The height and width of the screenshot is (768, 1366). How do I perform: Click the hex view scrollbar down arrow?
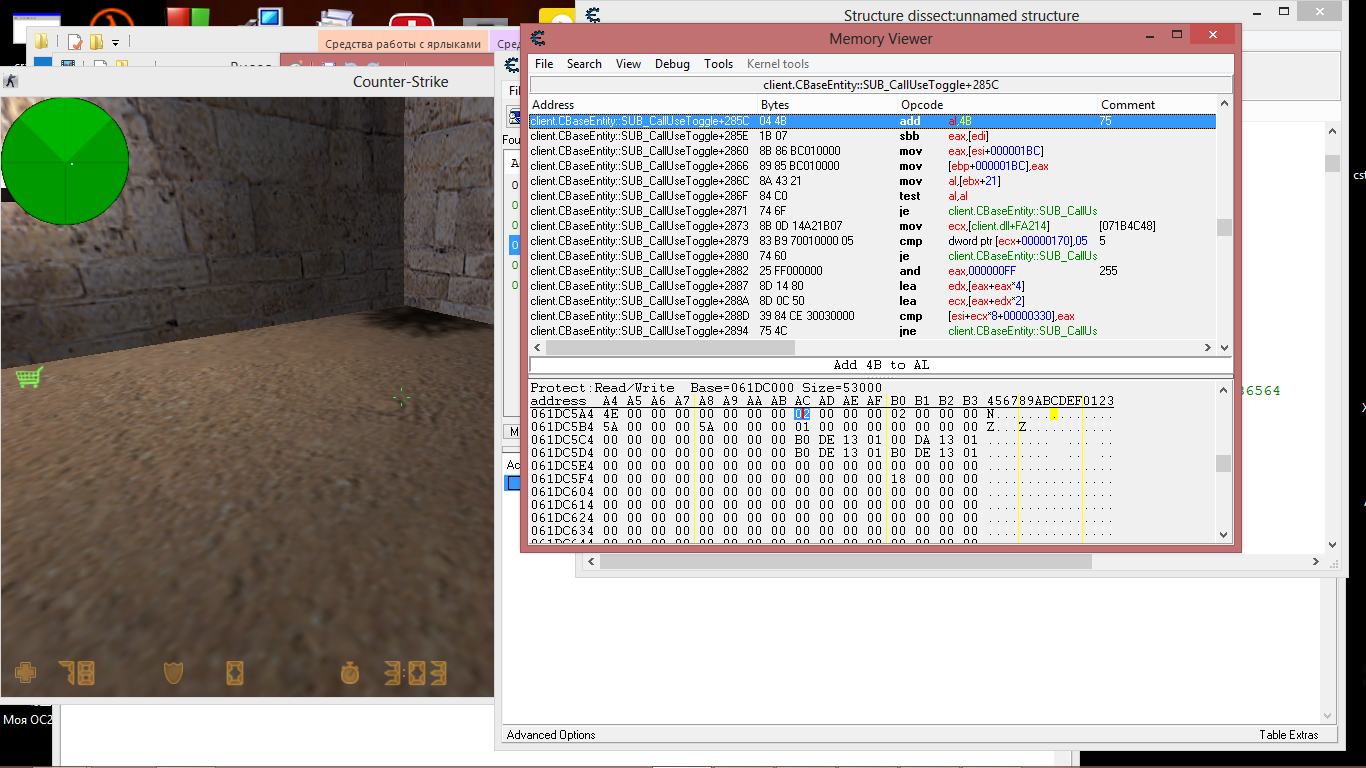pyautogui.click(x=1224, y=535)
